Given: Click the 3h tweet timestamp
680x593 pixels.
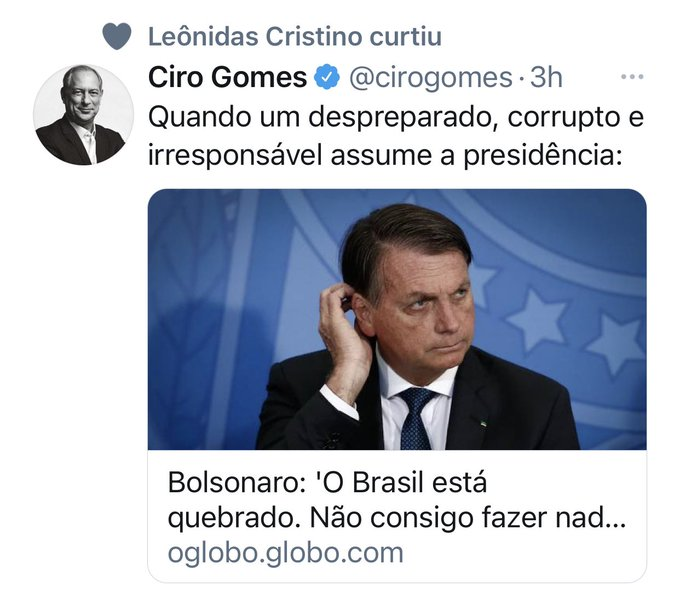Looking at the screenshot, I should [x=546, y=78].
